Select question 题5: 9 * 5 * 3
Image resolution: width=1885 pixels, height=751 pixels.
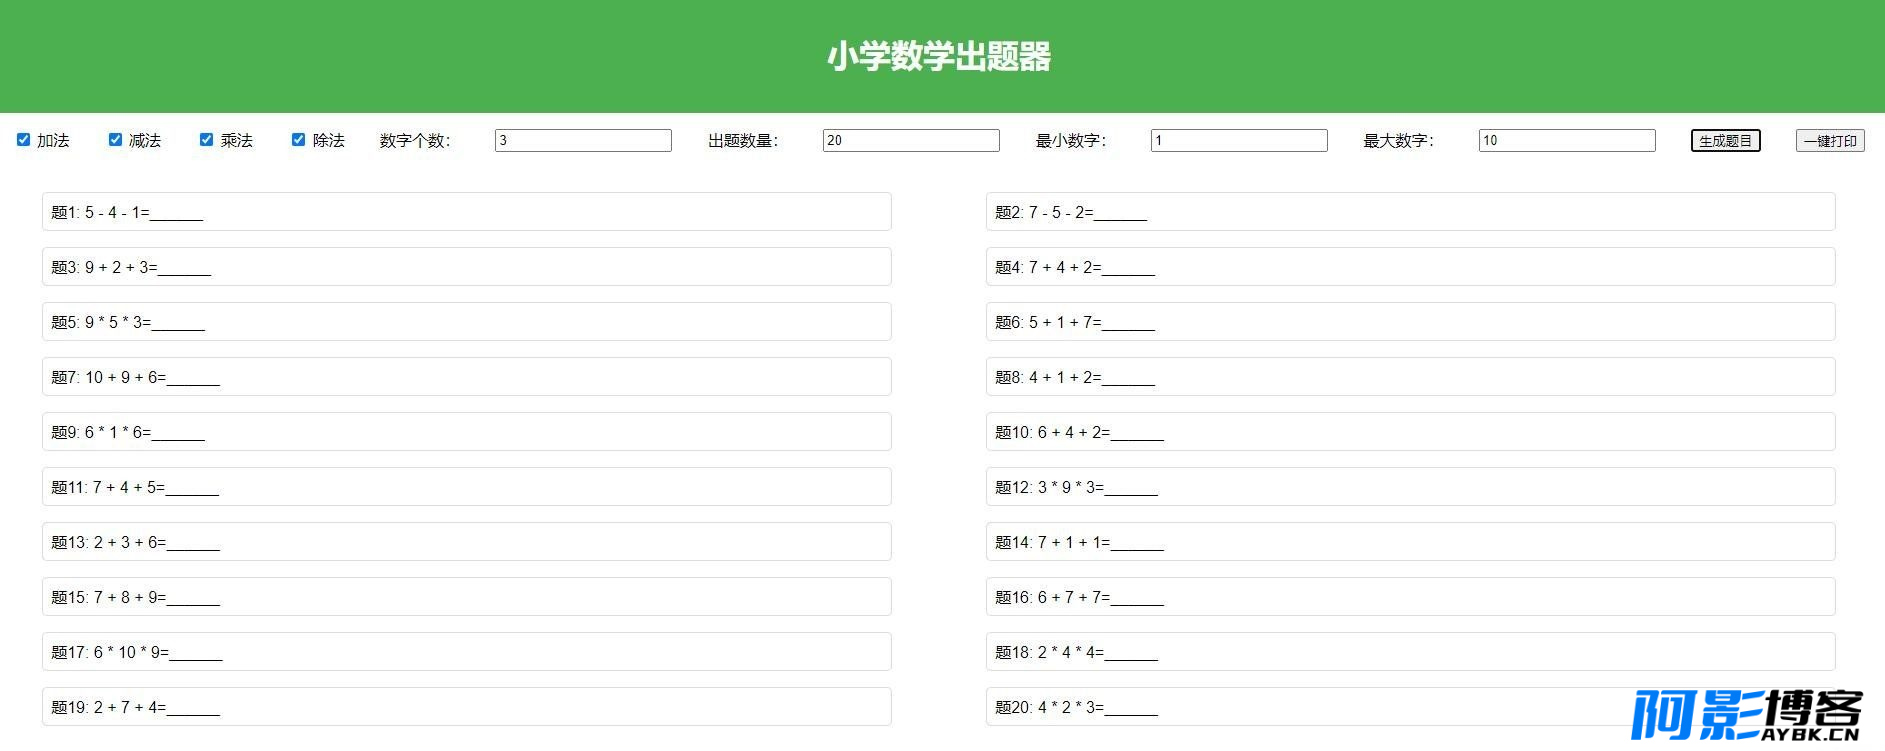coord(467,322)
